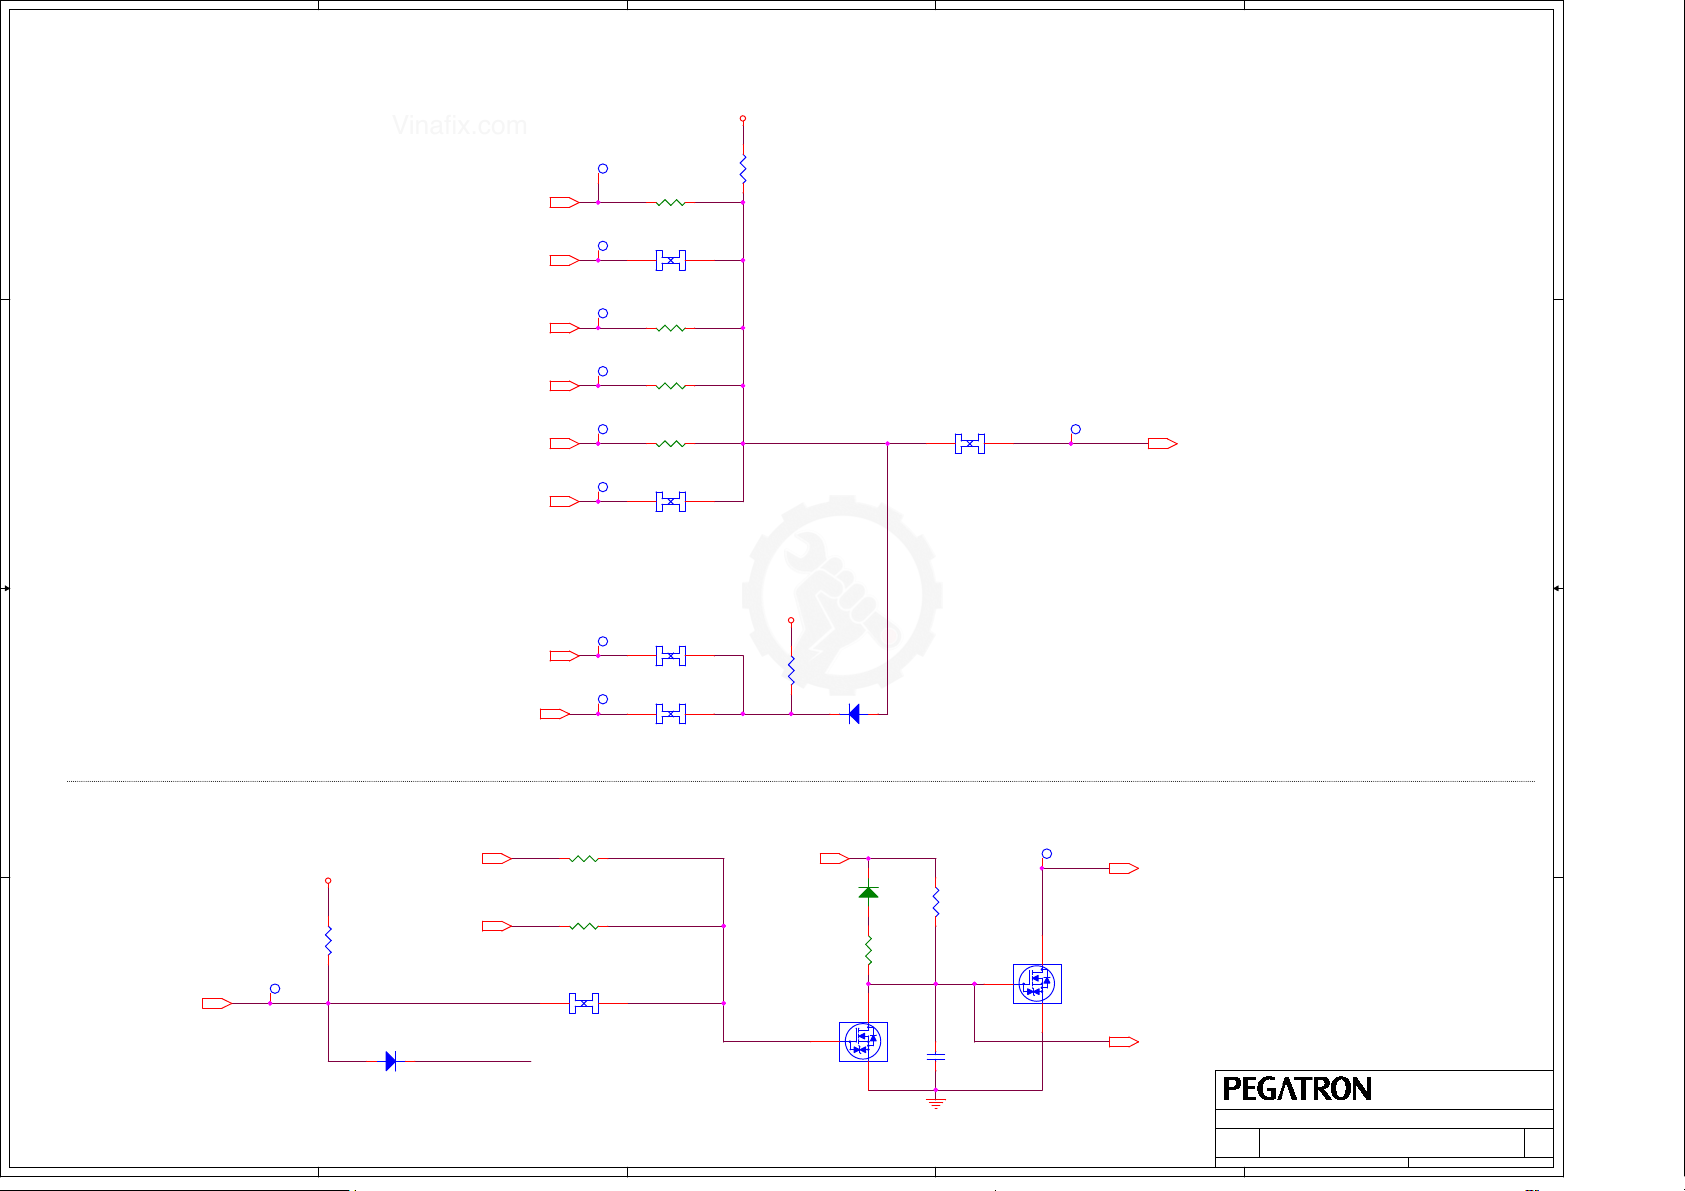The image size is (1685, 1191).
Task: Select the test point circle beside the upper circuit's output port
Action: click(x=1075, y=430)
